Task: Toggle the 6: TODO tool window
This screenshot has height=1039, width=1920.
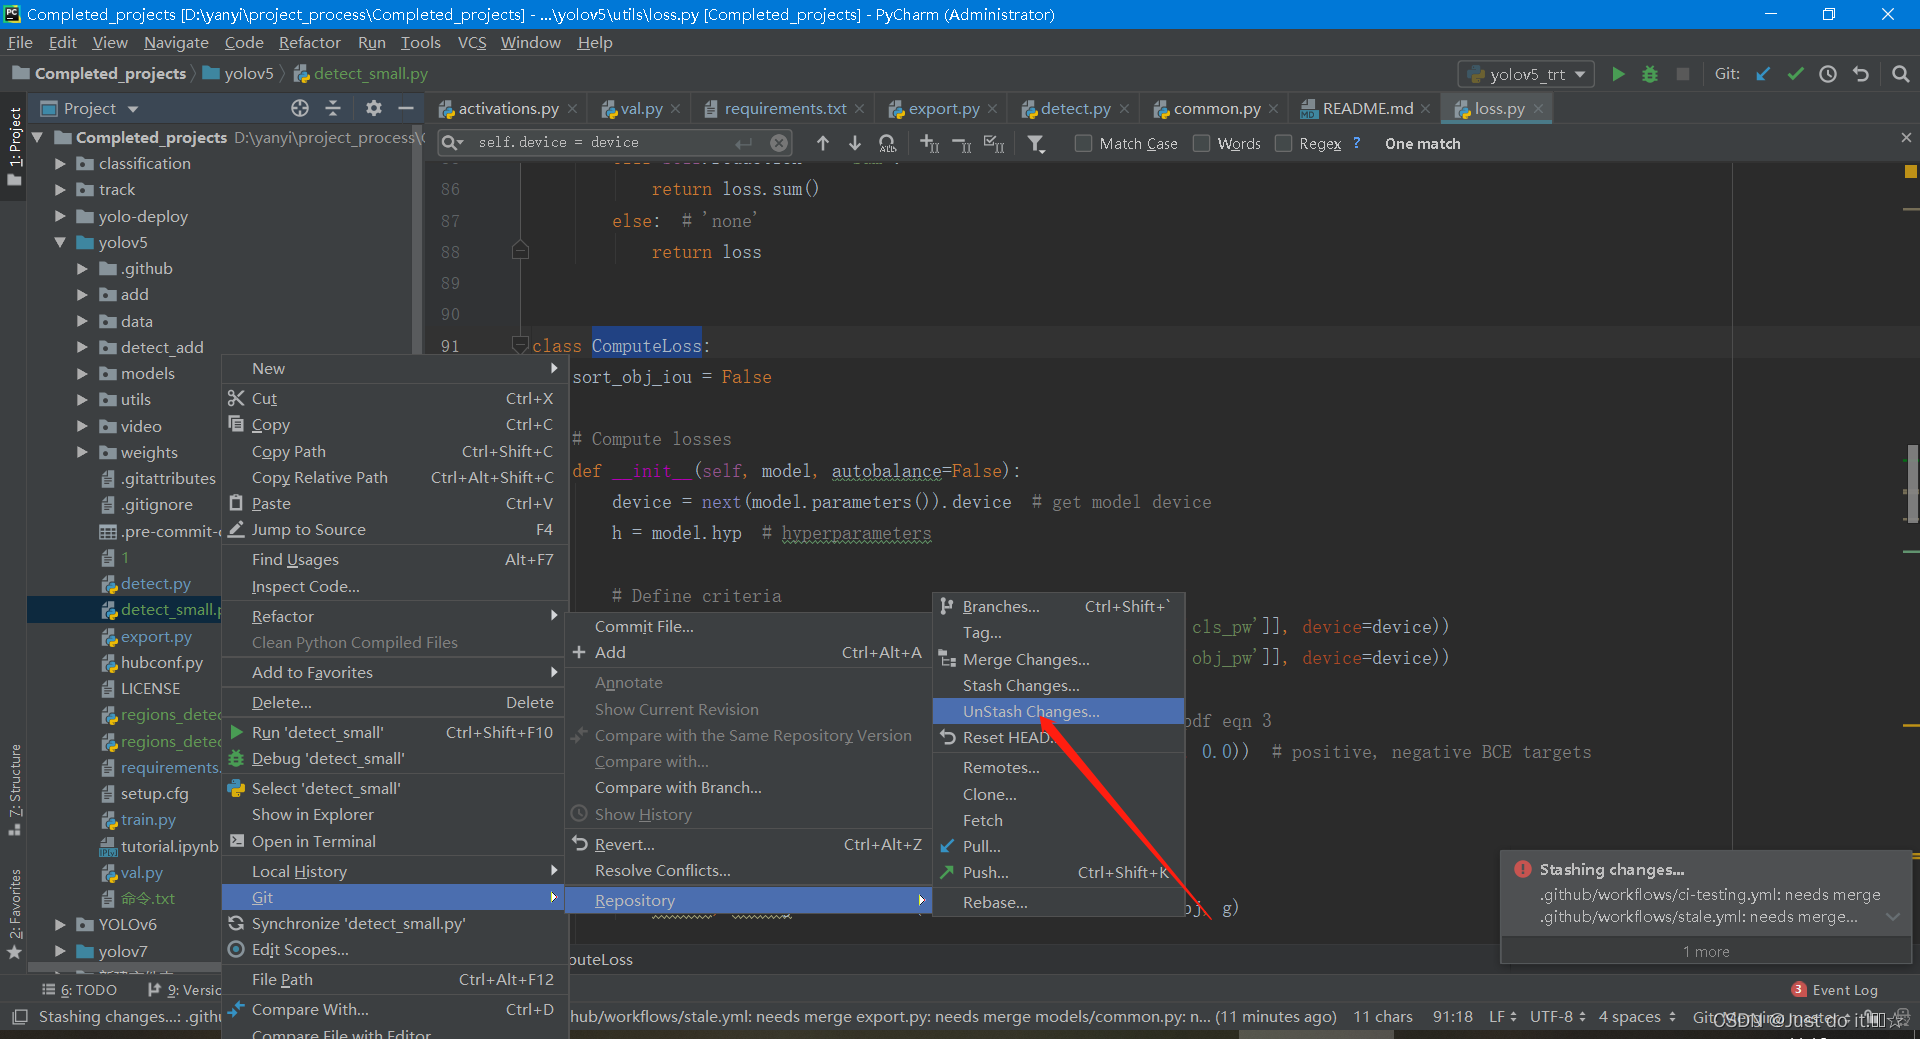Action: coord(80,990)
